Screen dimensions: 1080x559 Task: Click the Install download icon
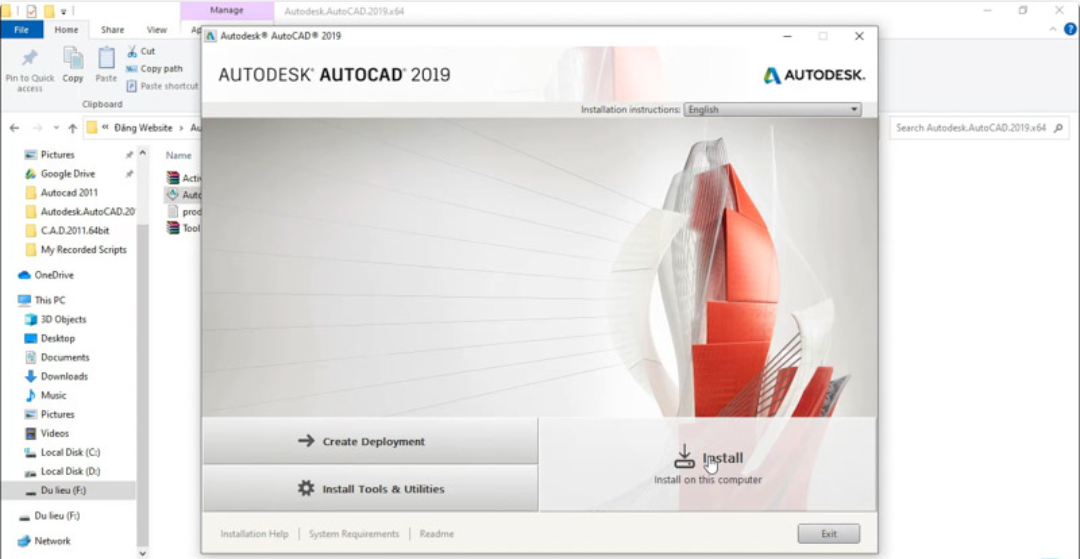pyautogui.click(x=684, y=457)
